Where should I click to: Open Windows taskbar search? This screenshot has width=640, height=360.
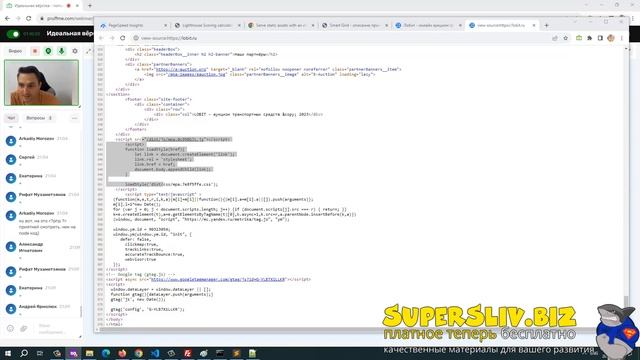[24, 353]
